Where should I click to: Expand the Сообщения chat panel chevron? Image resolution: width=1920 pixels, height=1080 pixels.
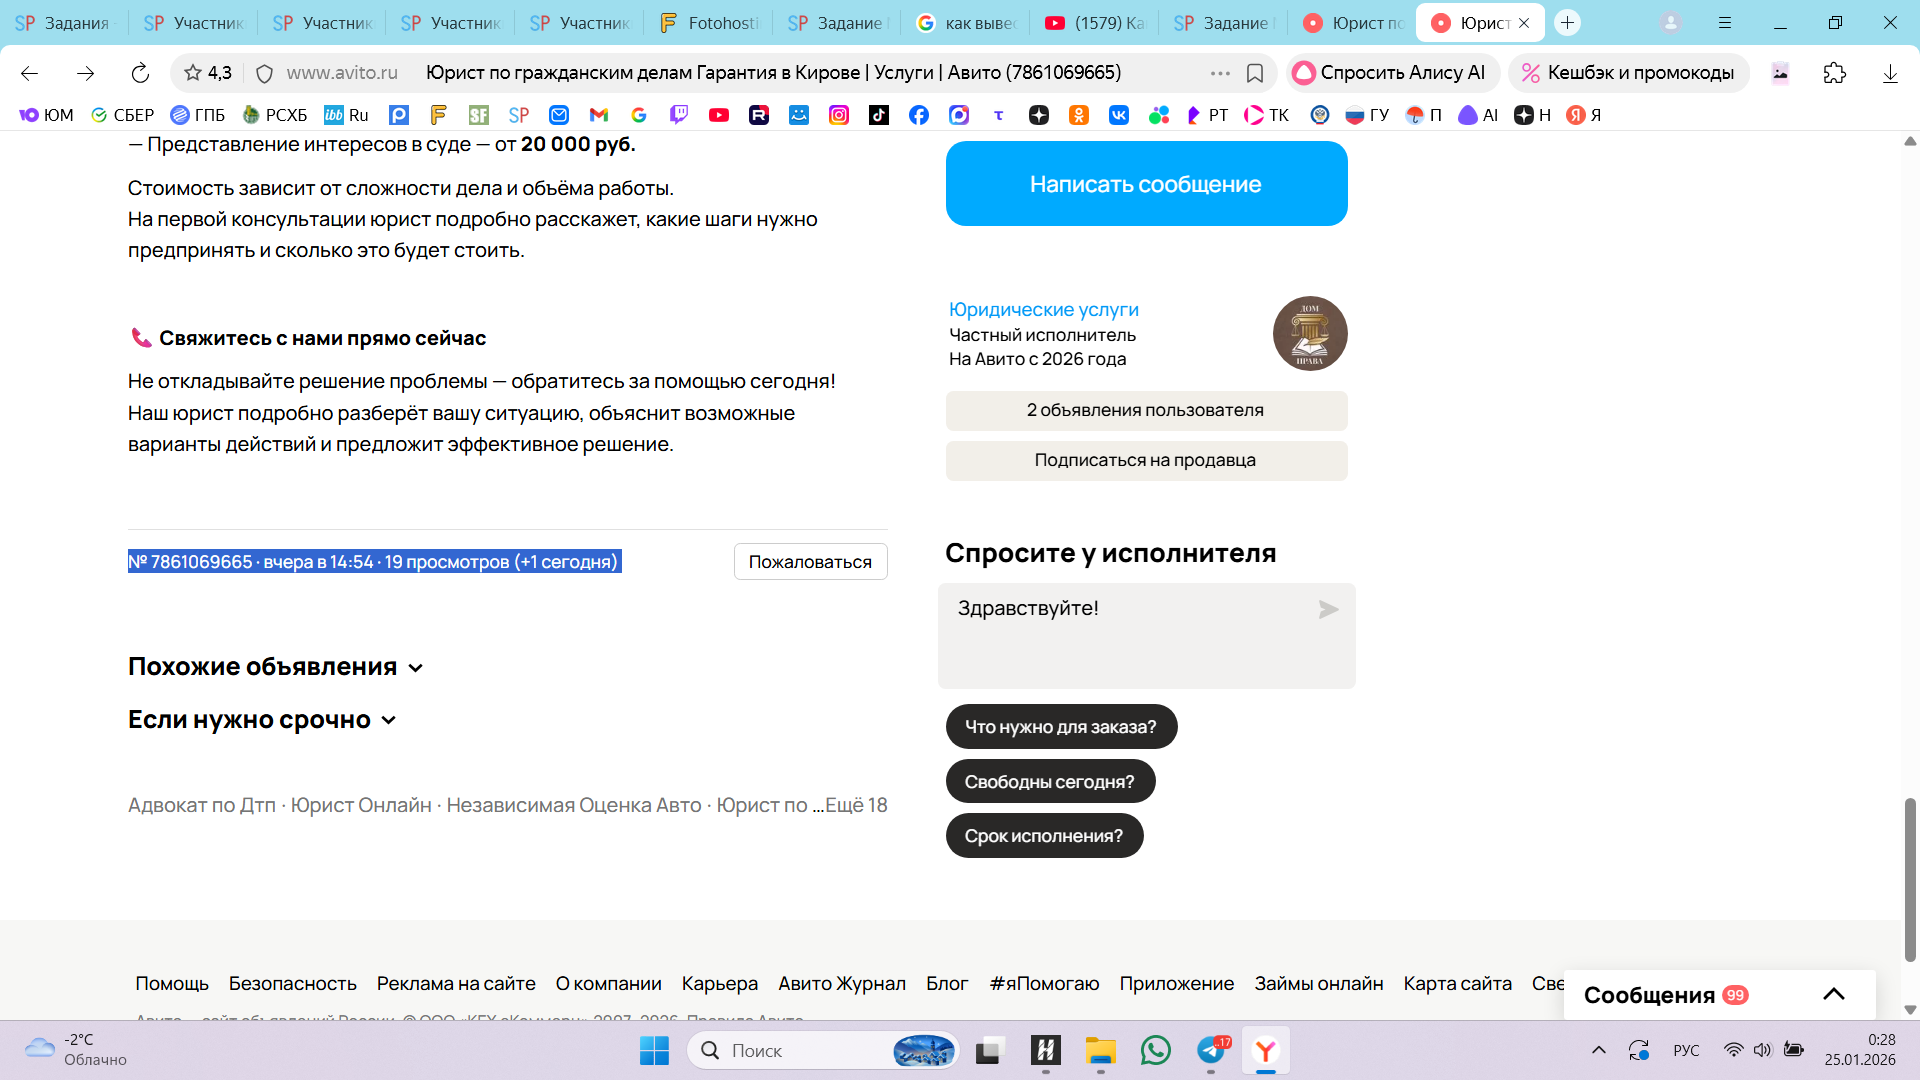click(1833, 994)
